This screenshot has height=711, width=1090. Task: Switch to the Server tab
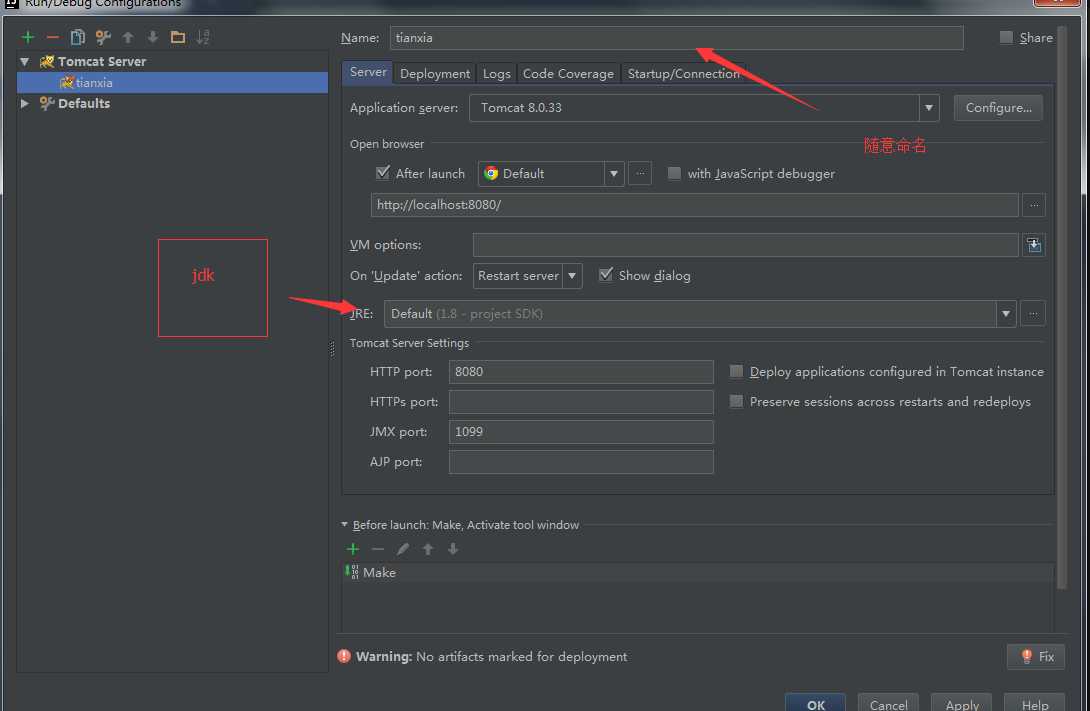pos(368,72)
